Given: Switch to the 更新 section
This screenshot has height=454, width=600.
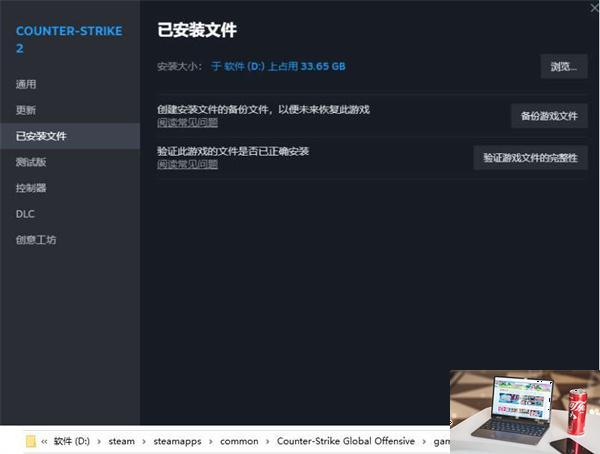Looking at the screenshot, I should pyautogui.click(x=26, y=110).
